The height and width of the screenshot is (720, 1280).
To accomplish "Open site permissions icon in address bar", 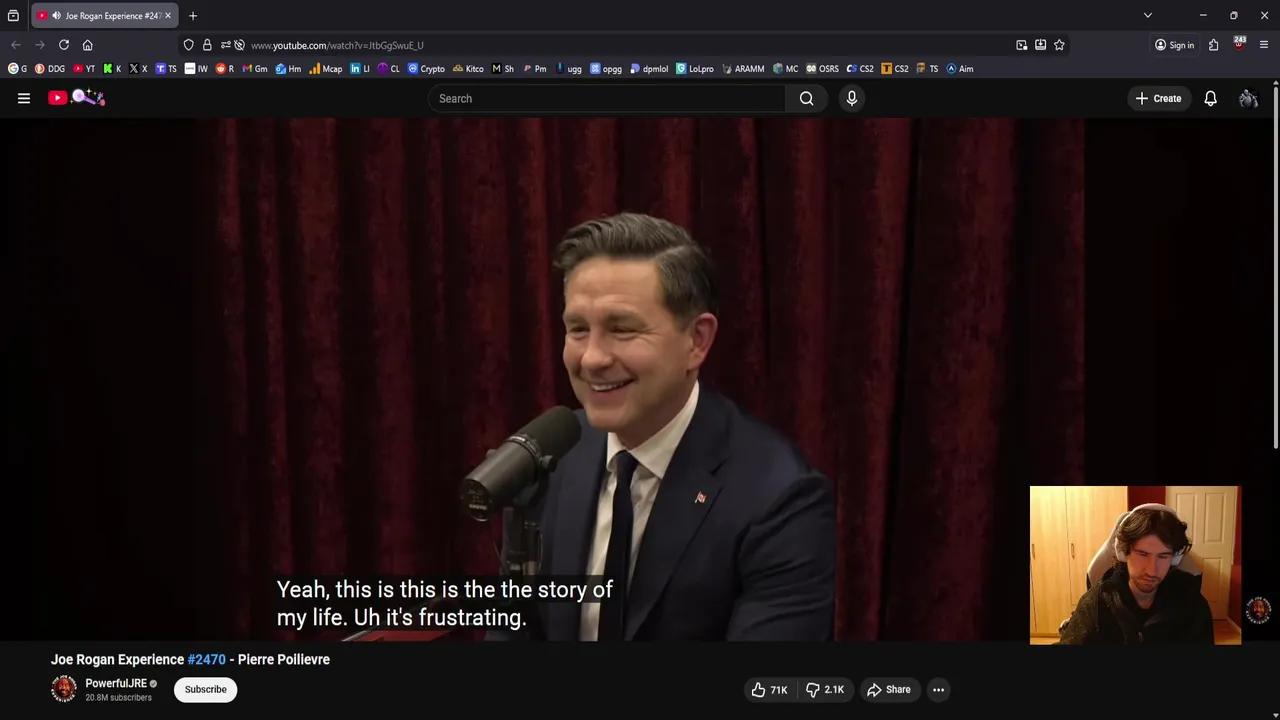I will pyautogui.click(x=225, y=45).
